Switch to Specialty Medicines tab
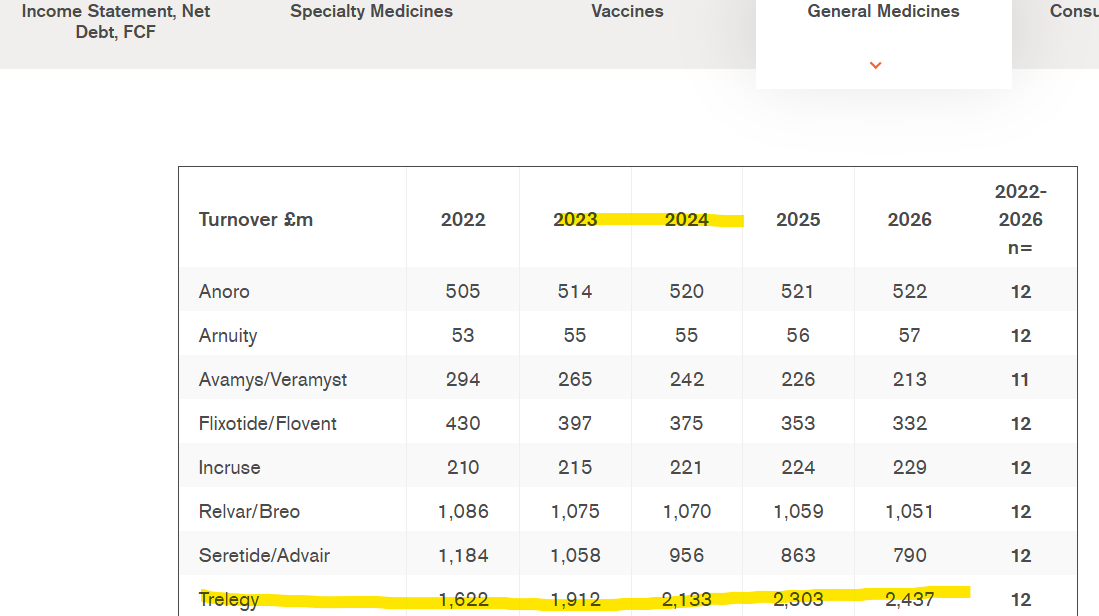 (371, 11)
